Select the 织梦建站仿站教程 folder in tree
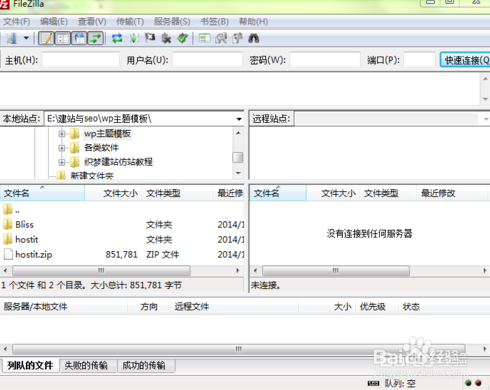 click(118, 162)
